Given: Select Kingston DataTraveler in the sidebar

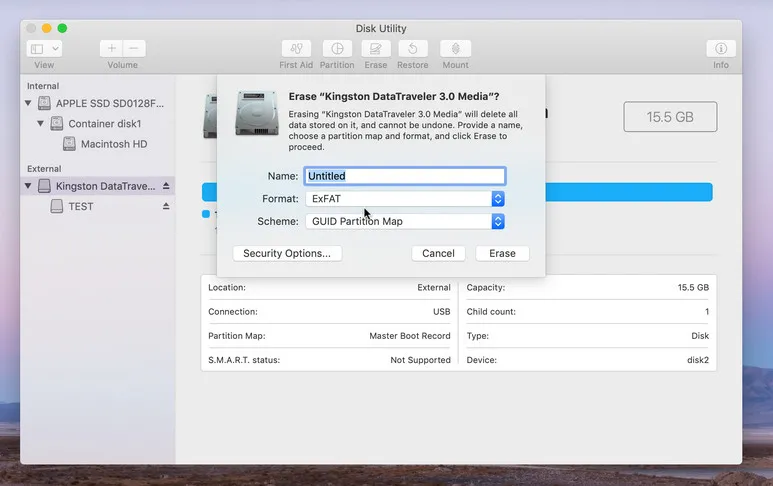Looking at the screenshot, I should coord(105,186).
